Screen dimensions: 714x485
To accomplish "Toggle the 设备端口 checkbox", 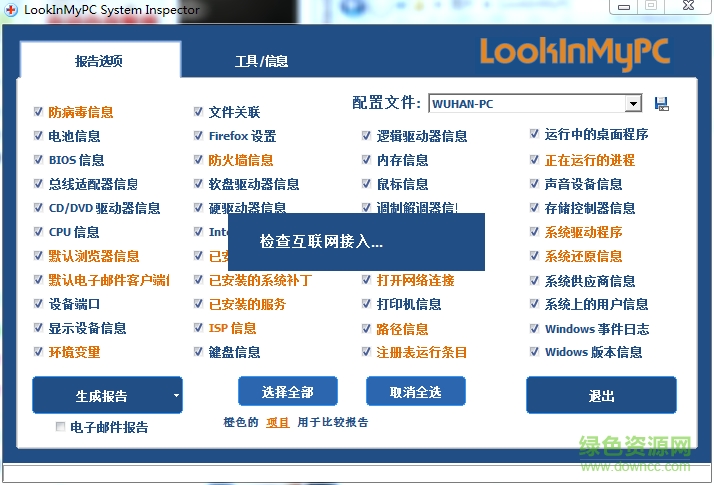I will pos(38,303).
